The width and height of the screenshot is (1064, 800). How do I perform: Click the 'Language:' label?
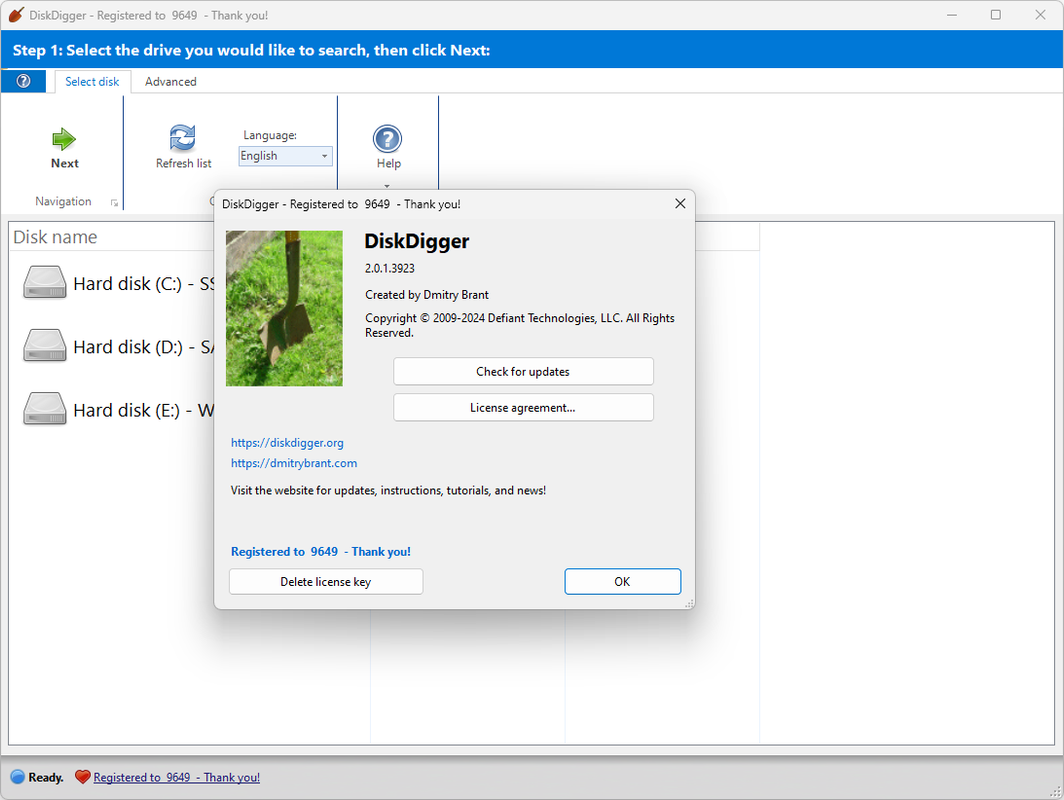point(270,135)
